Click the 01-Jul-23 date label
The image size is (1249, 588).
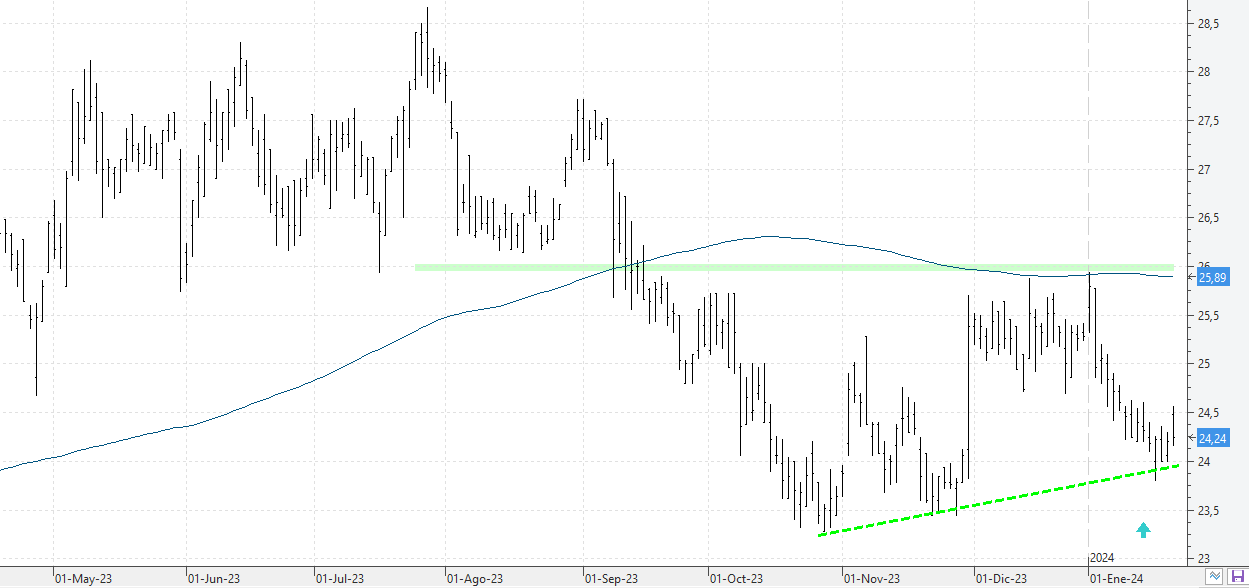pyautogui.click(x=339, y=578)
